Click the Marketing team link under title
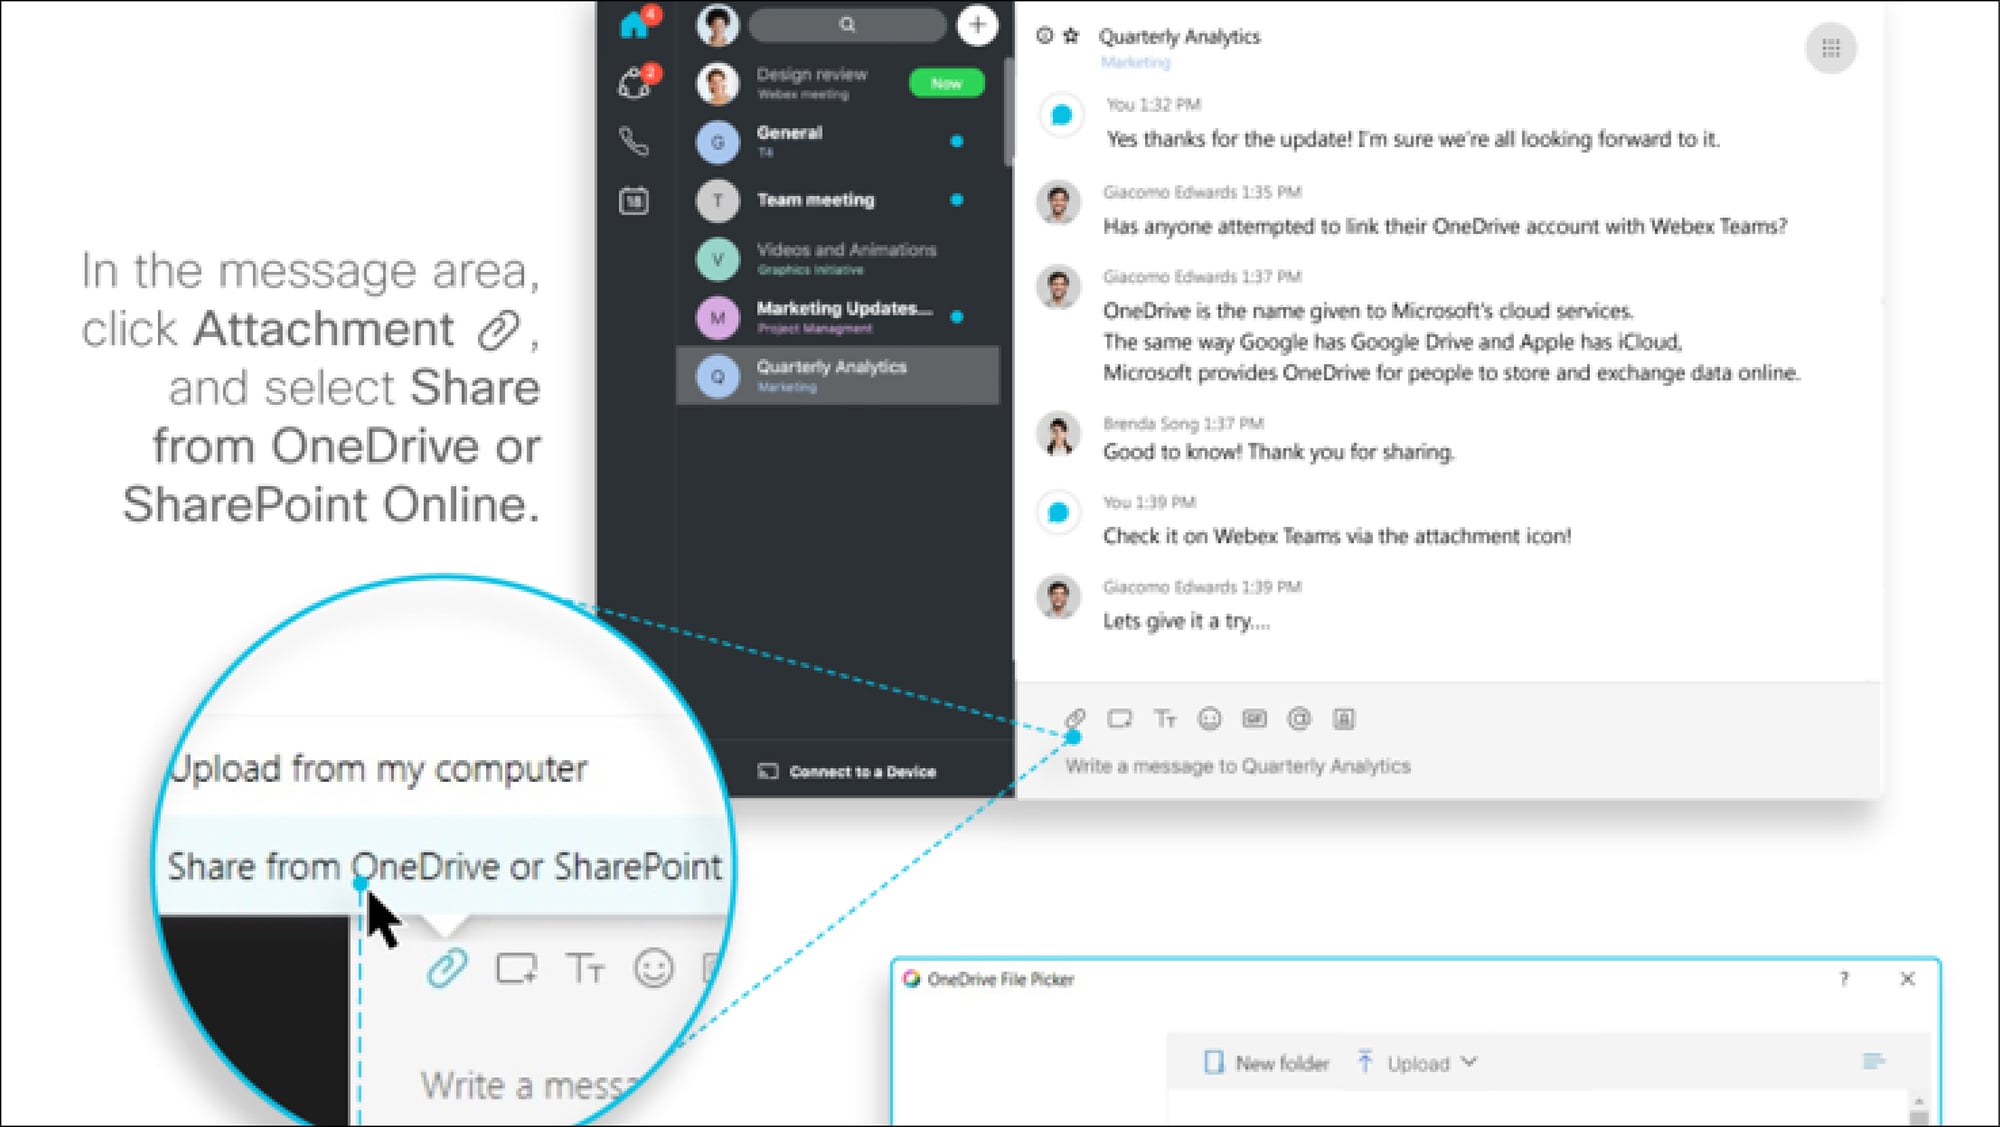This screenshot has height=1127, width=2000. click(x=1135, y=62)
